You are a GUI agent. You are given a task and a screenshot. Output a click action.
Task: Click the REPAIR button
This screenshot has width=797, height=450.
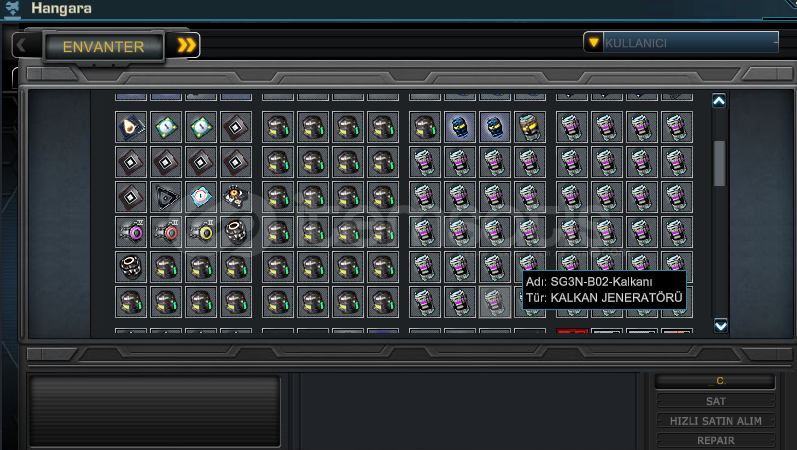click(716, 440)
